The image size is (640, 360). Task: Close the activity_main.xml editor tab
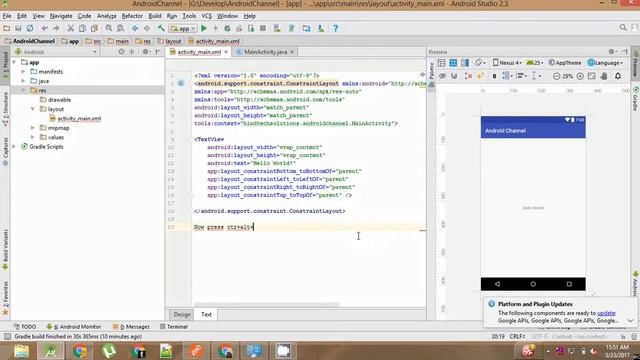point(226,52)
